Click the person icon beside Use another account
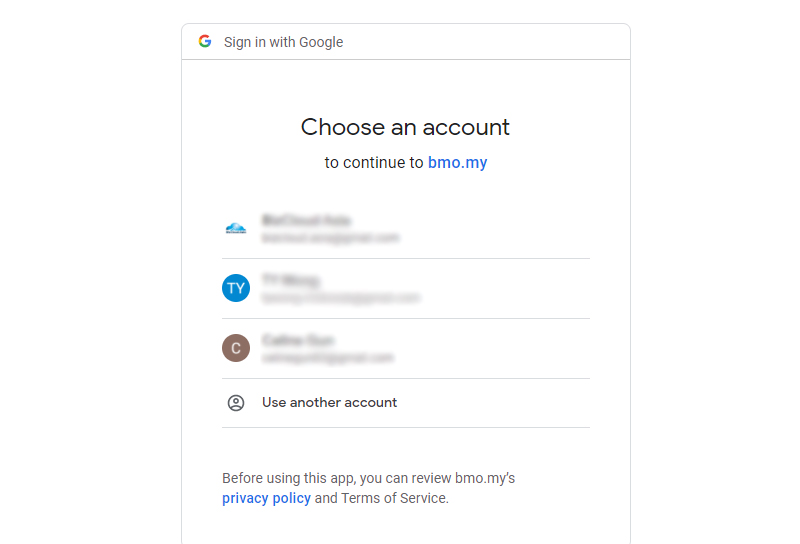This screenshot has width=800, height=544. pyautogui.click(x=236, y=403)
